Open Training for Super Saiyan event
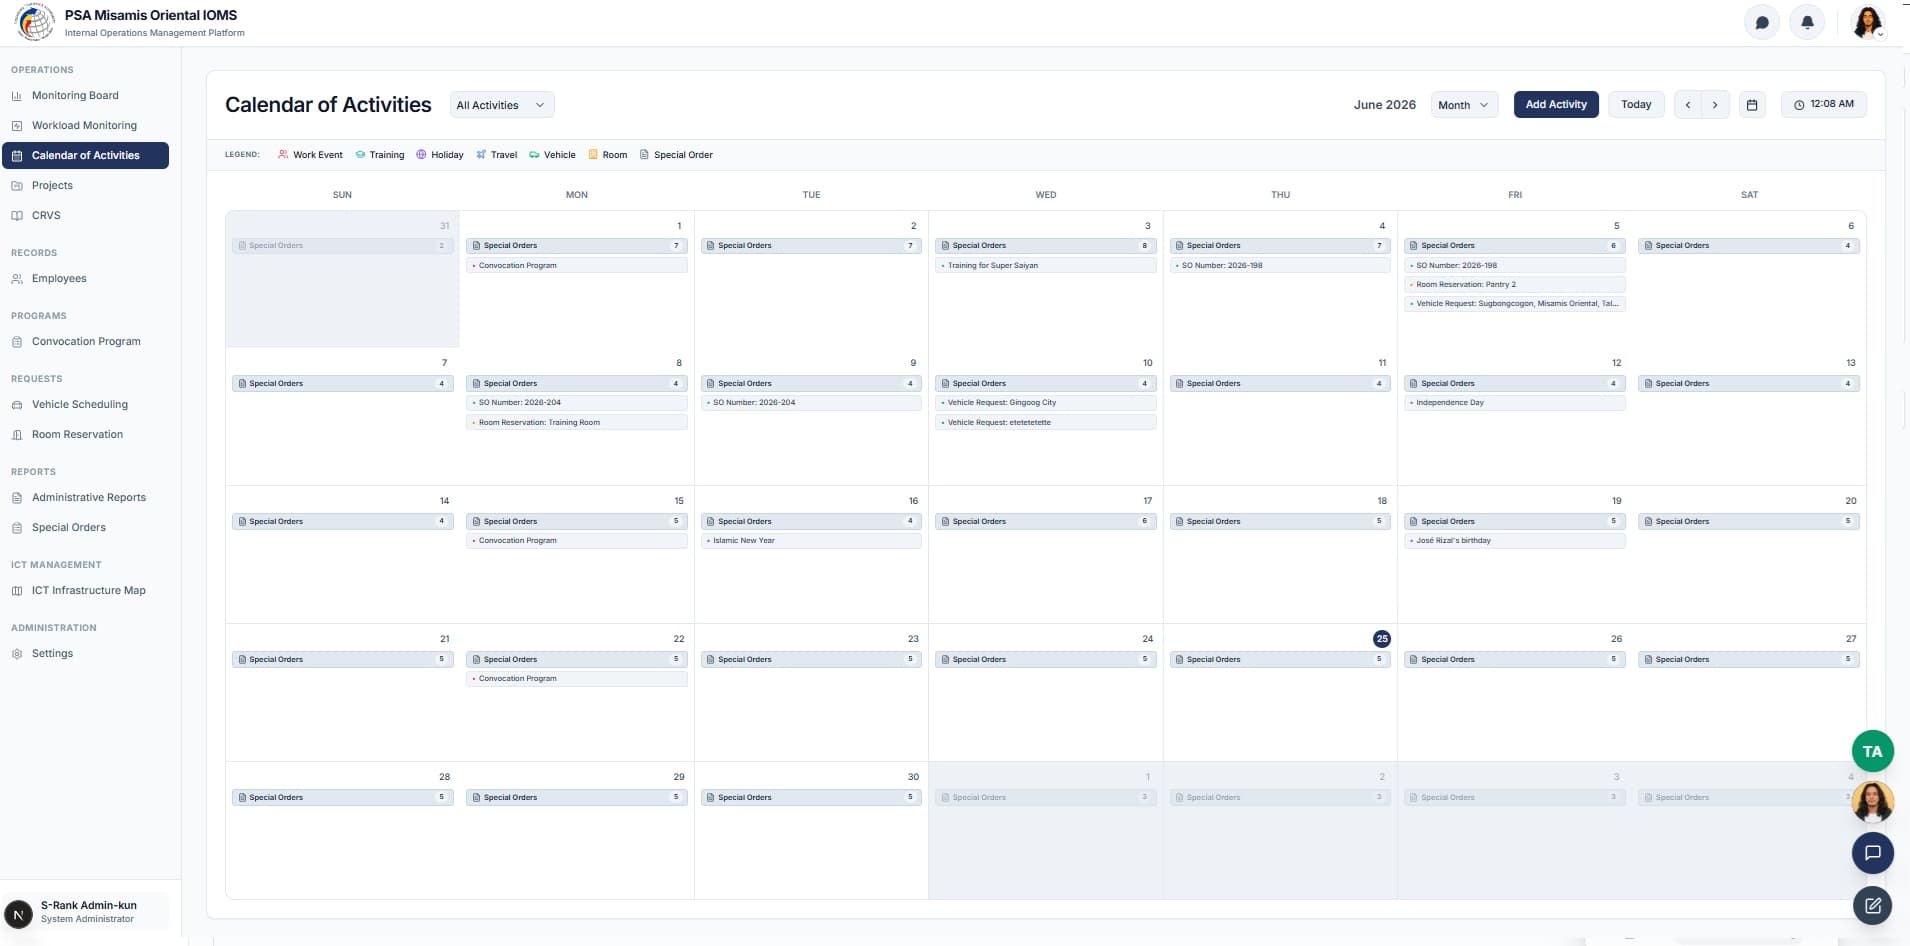 tap(1045, 266)
